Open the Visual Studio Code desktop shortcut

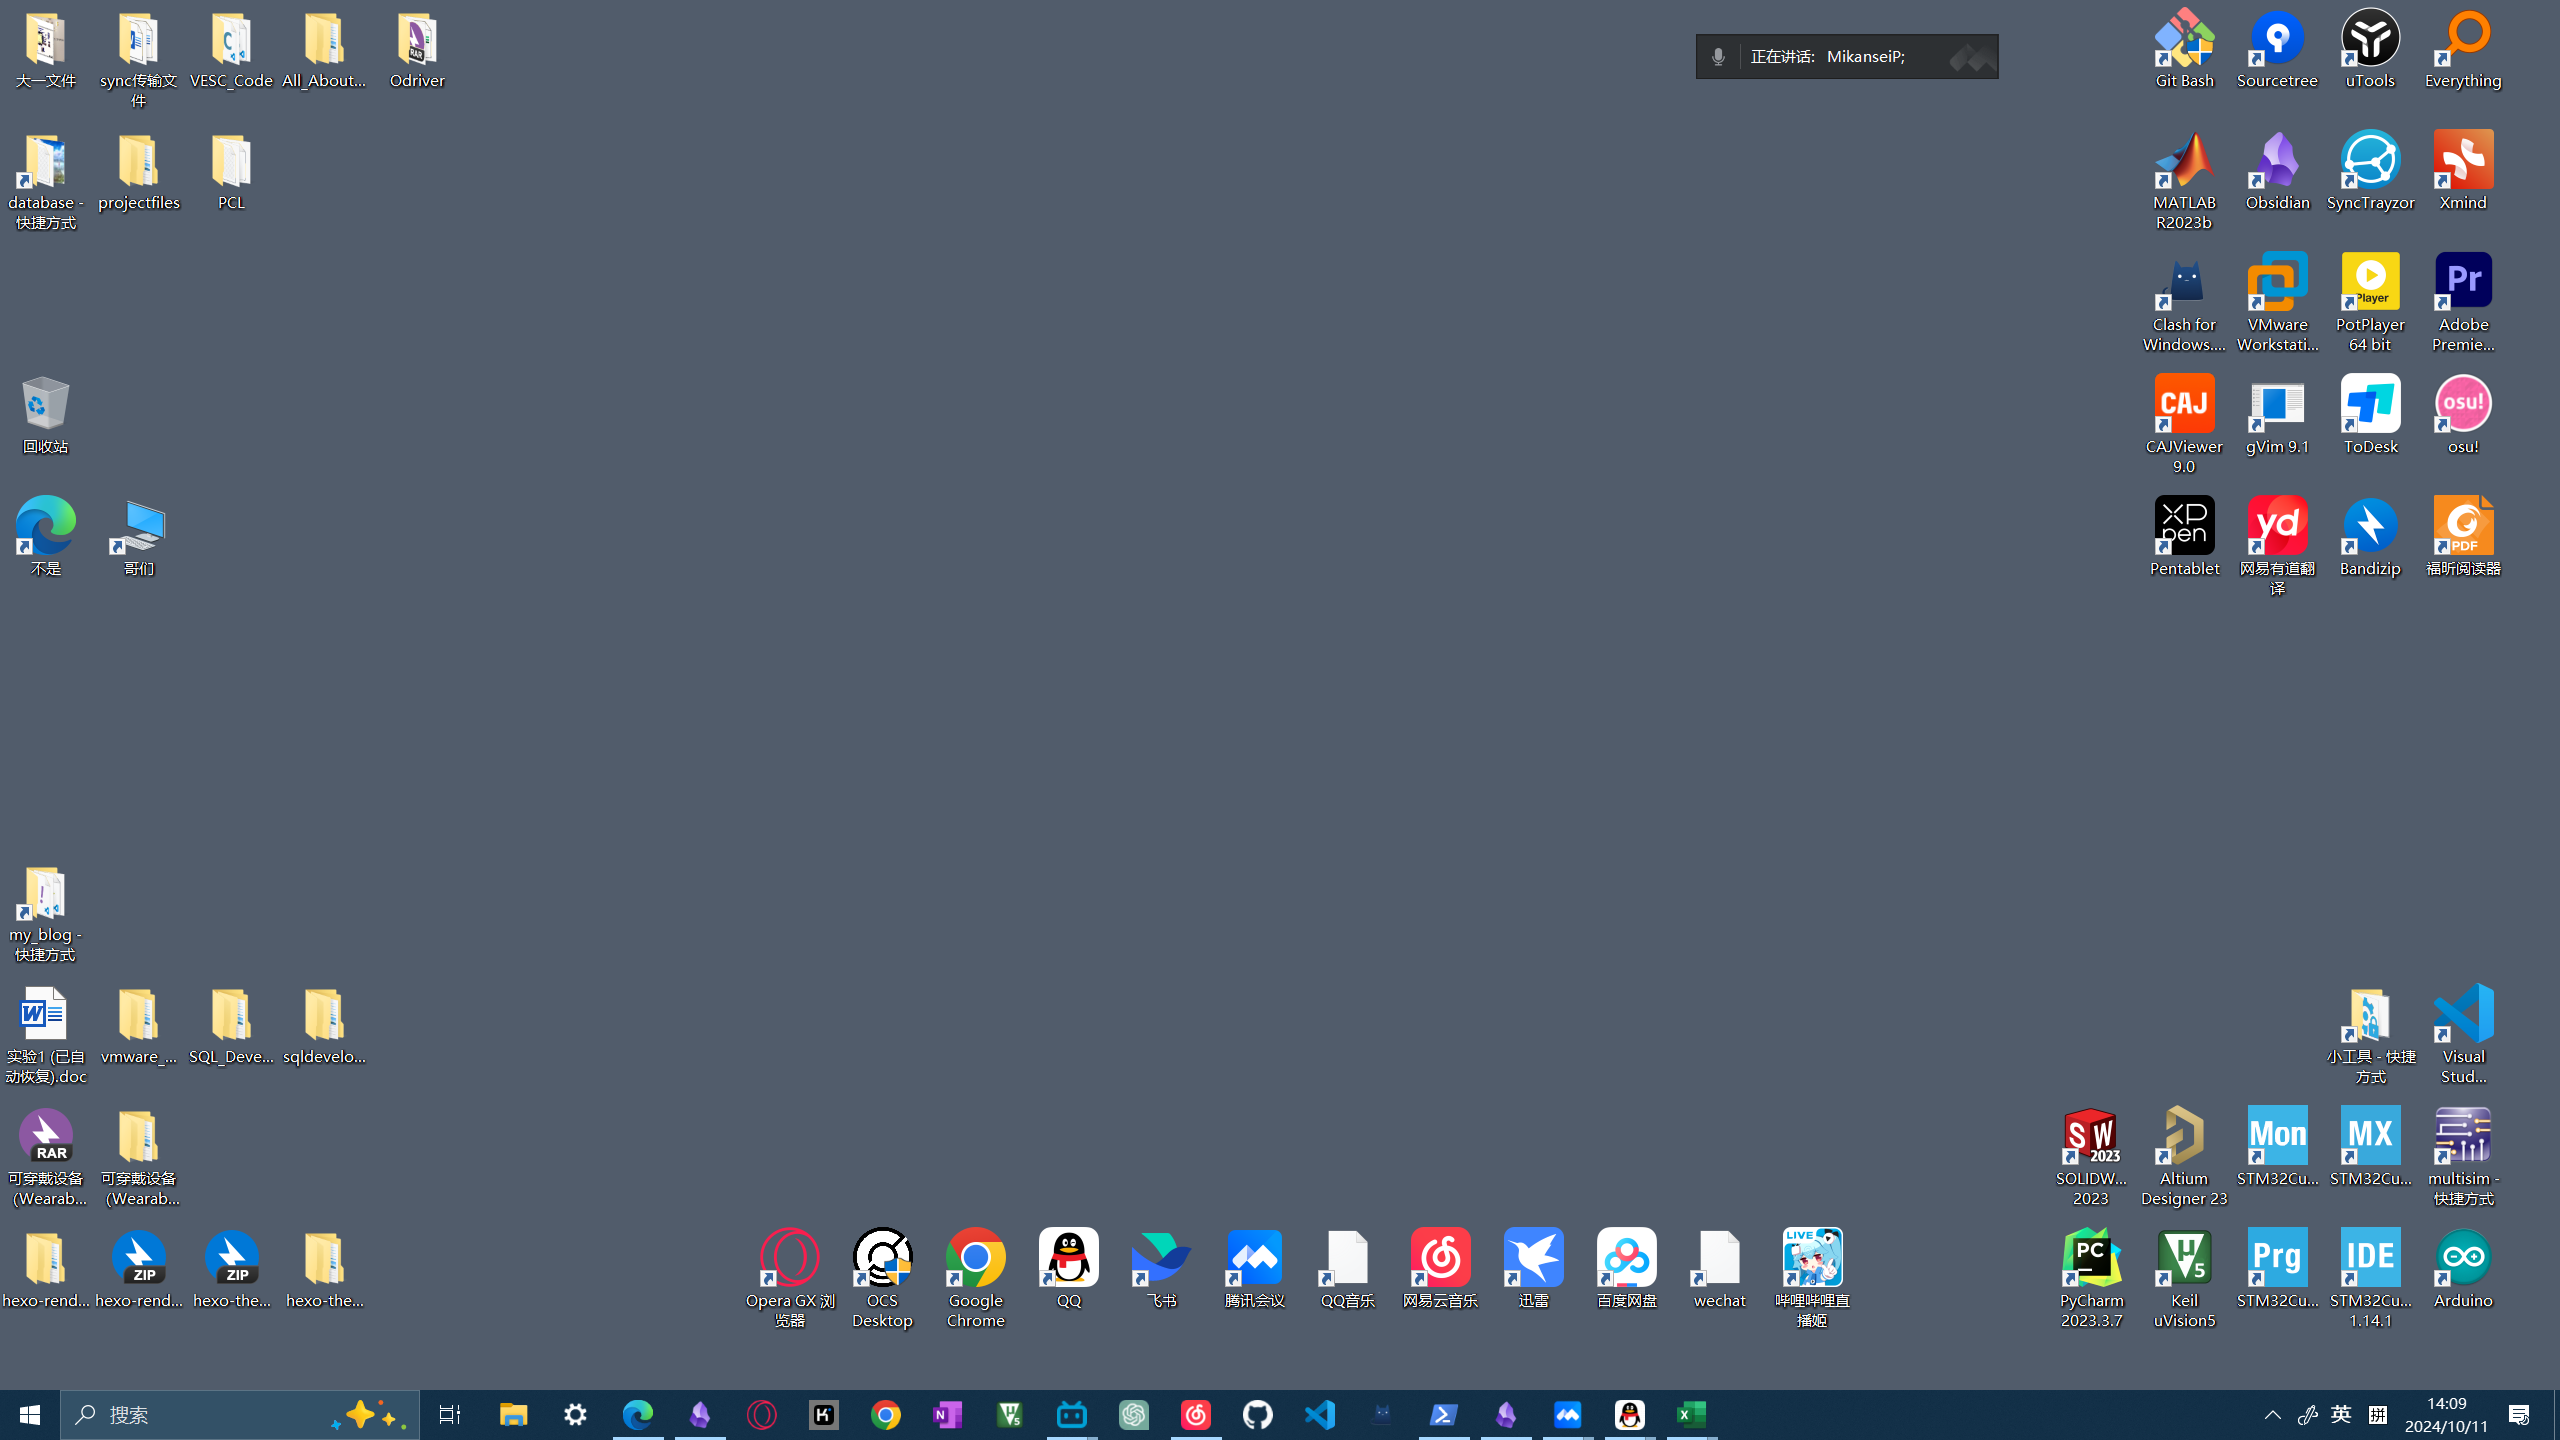[x=2463, y=1035]
